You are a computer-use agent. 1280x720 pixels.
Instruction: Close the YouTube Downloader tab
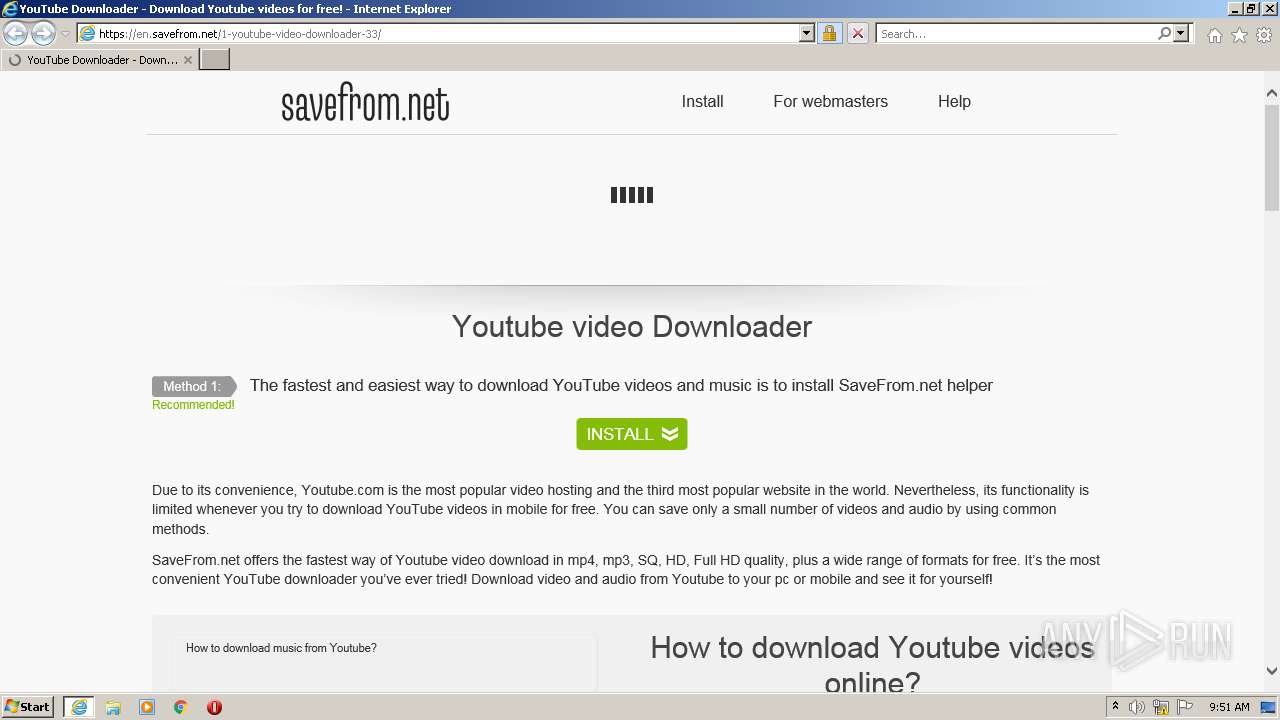[187, 60]
